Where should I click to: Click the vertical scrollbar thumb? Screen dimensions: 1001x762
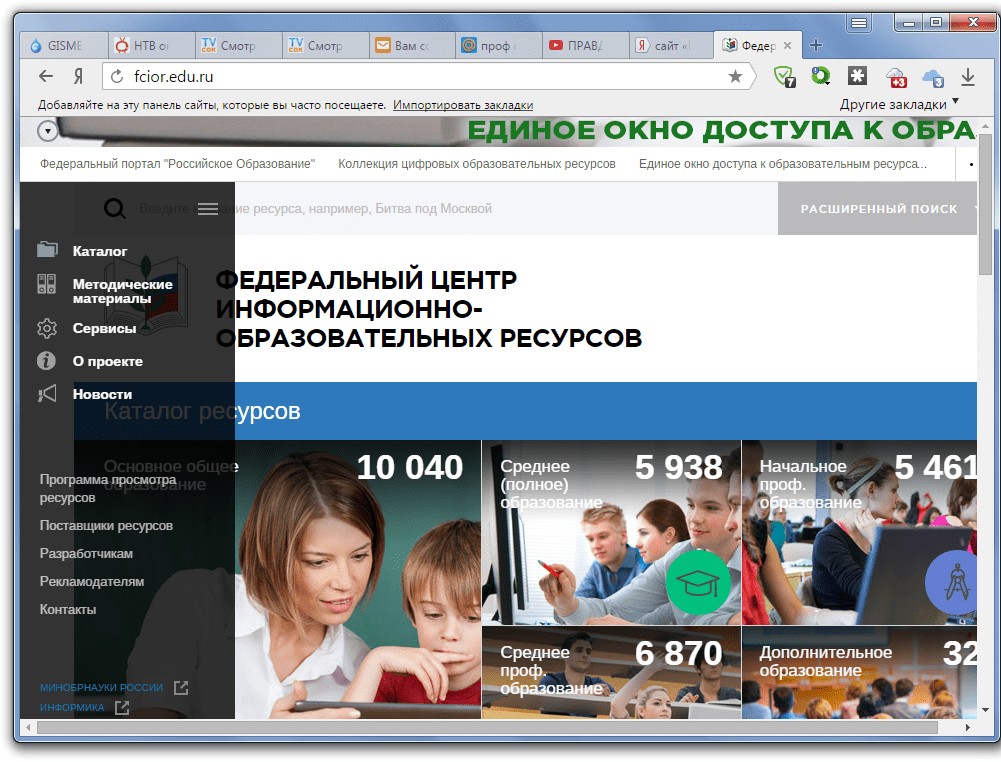(x=985, y=204)
